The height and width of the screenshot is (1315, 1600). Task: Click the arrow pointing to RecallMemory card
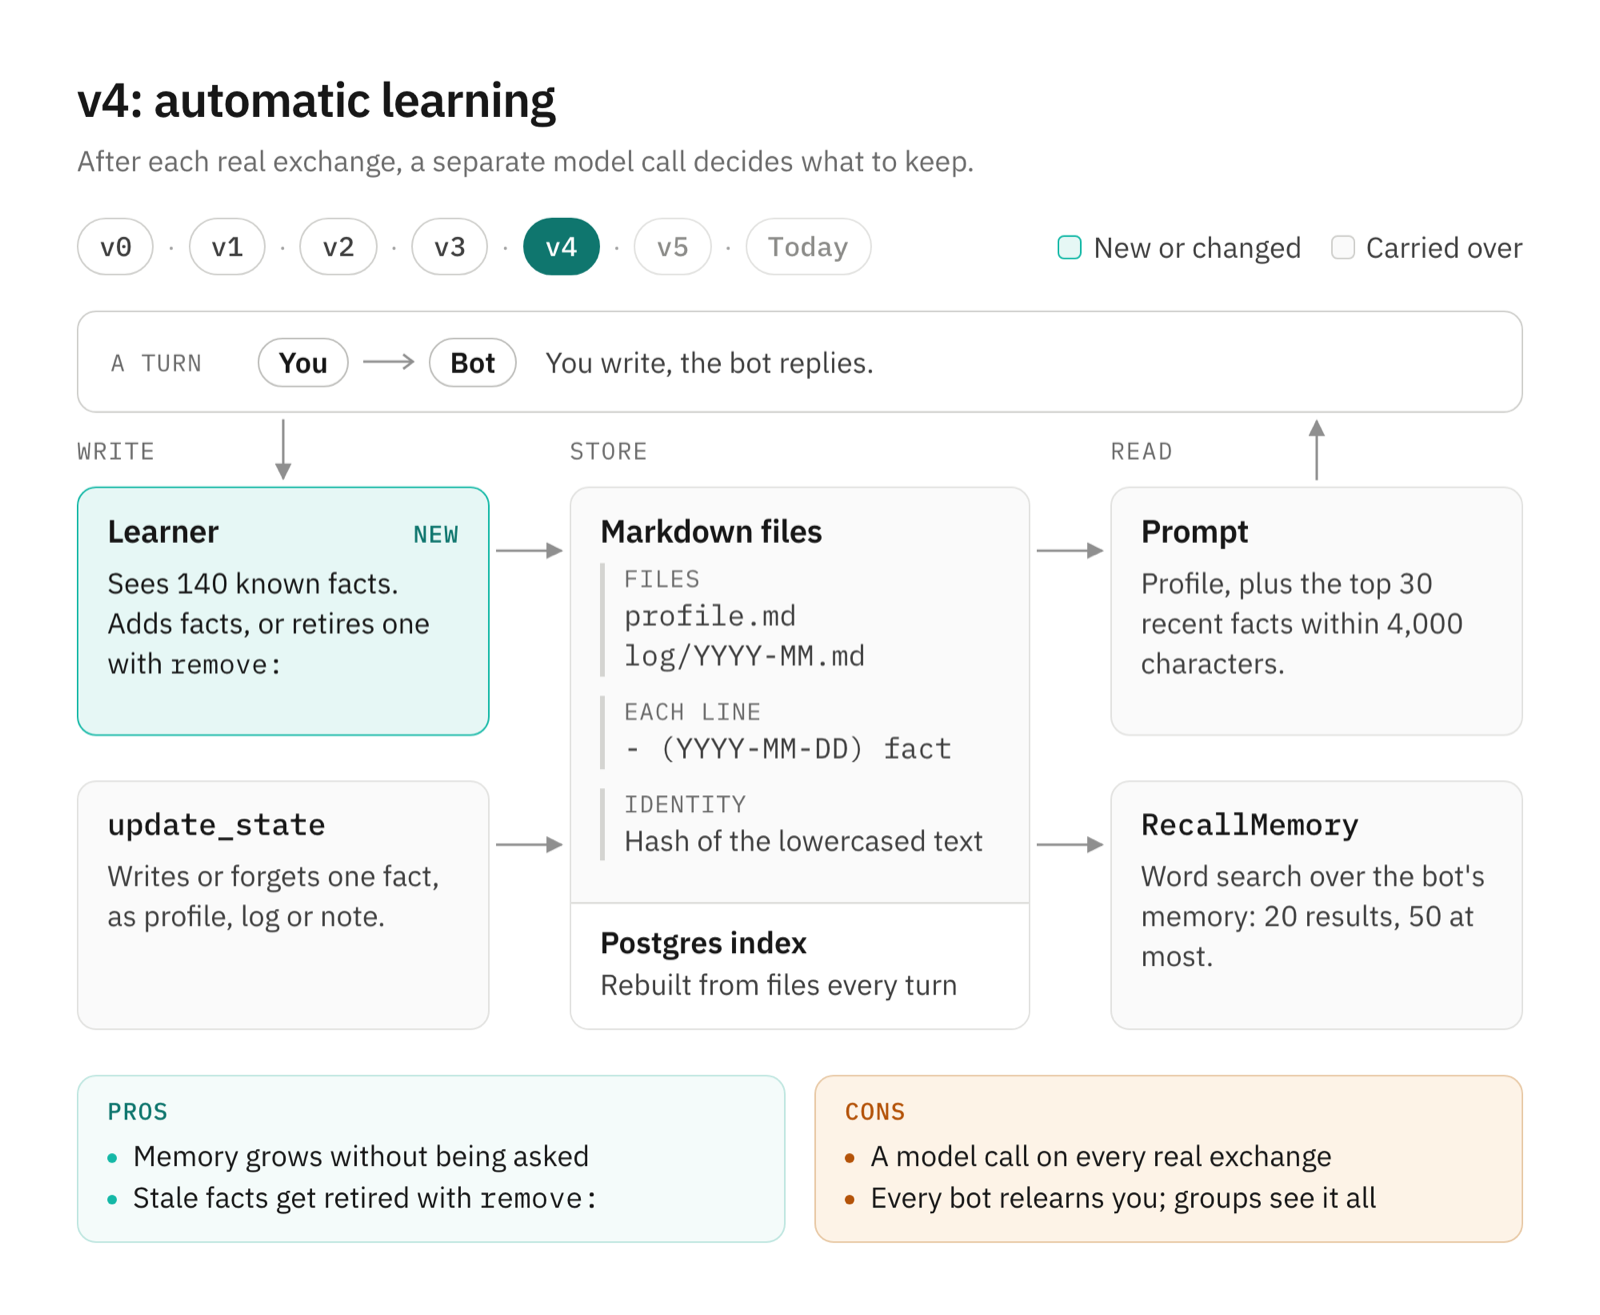1070,845
